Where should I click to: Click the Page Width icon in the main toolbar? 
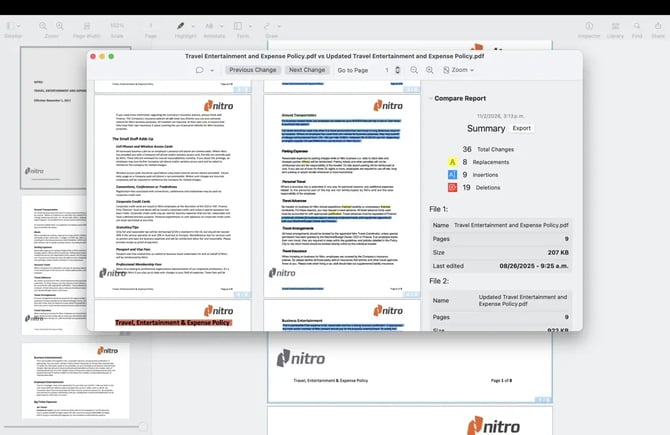pos(87,26)
